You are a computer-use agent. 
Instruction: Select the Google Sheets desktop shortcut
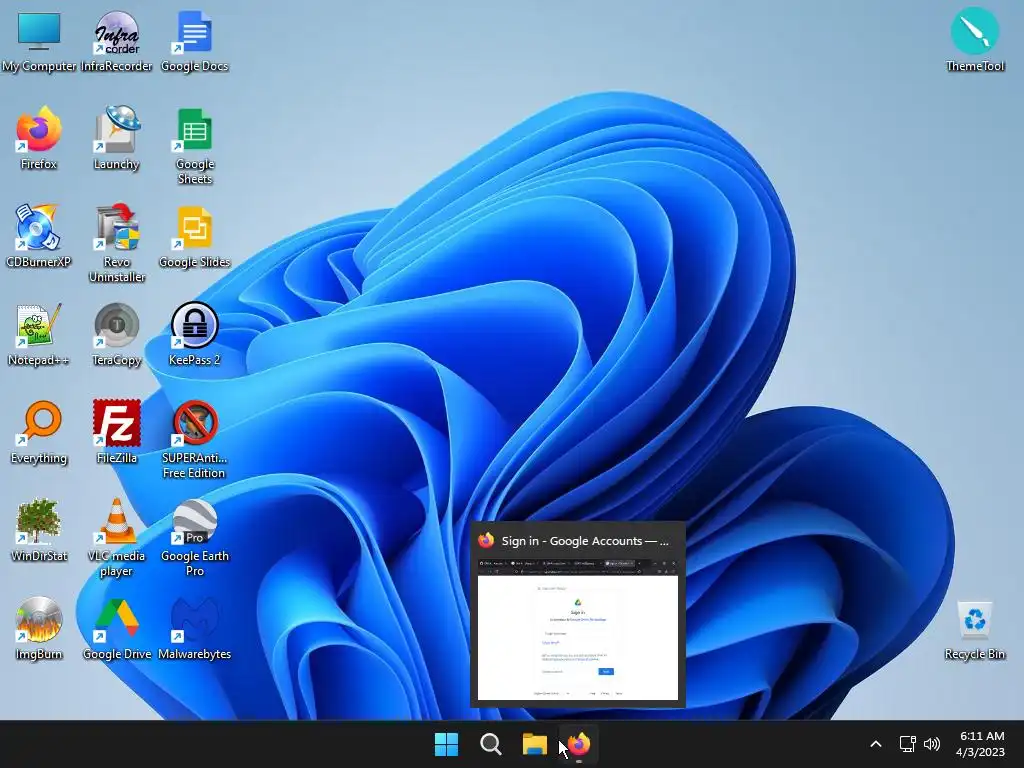coord(194,146)
